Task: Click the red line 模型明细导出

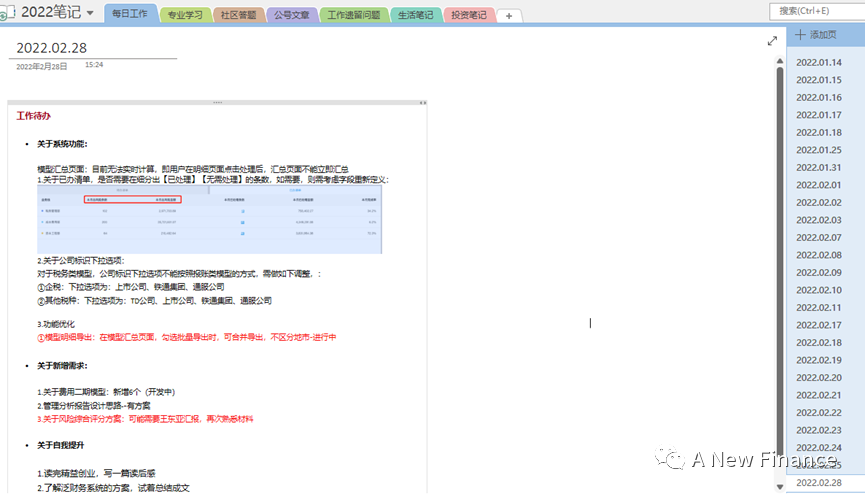Action: 186,337
